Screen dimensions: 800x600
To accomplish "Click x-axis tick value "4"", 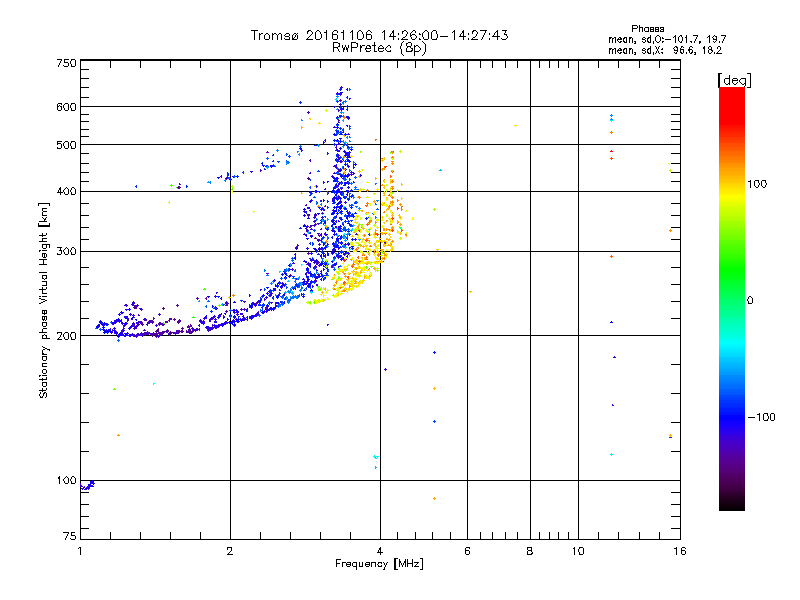I will tap(380, 551).
